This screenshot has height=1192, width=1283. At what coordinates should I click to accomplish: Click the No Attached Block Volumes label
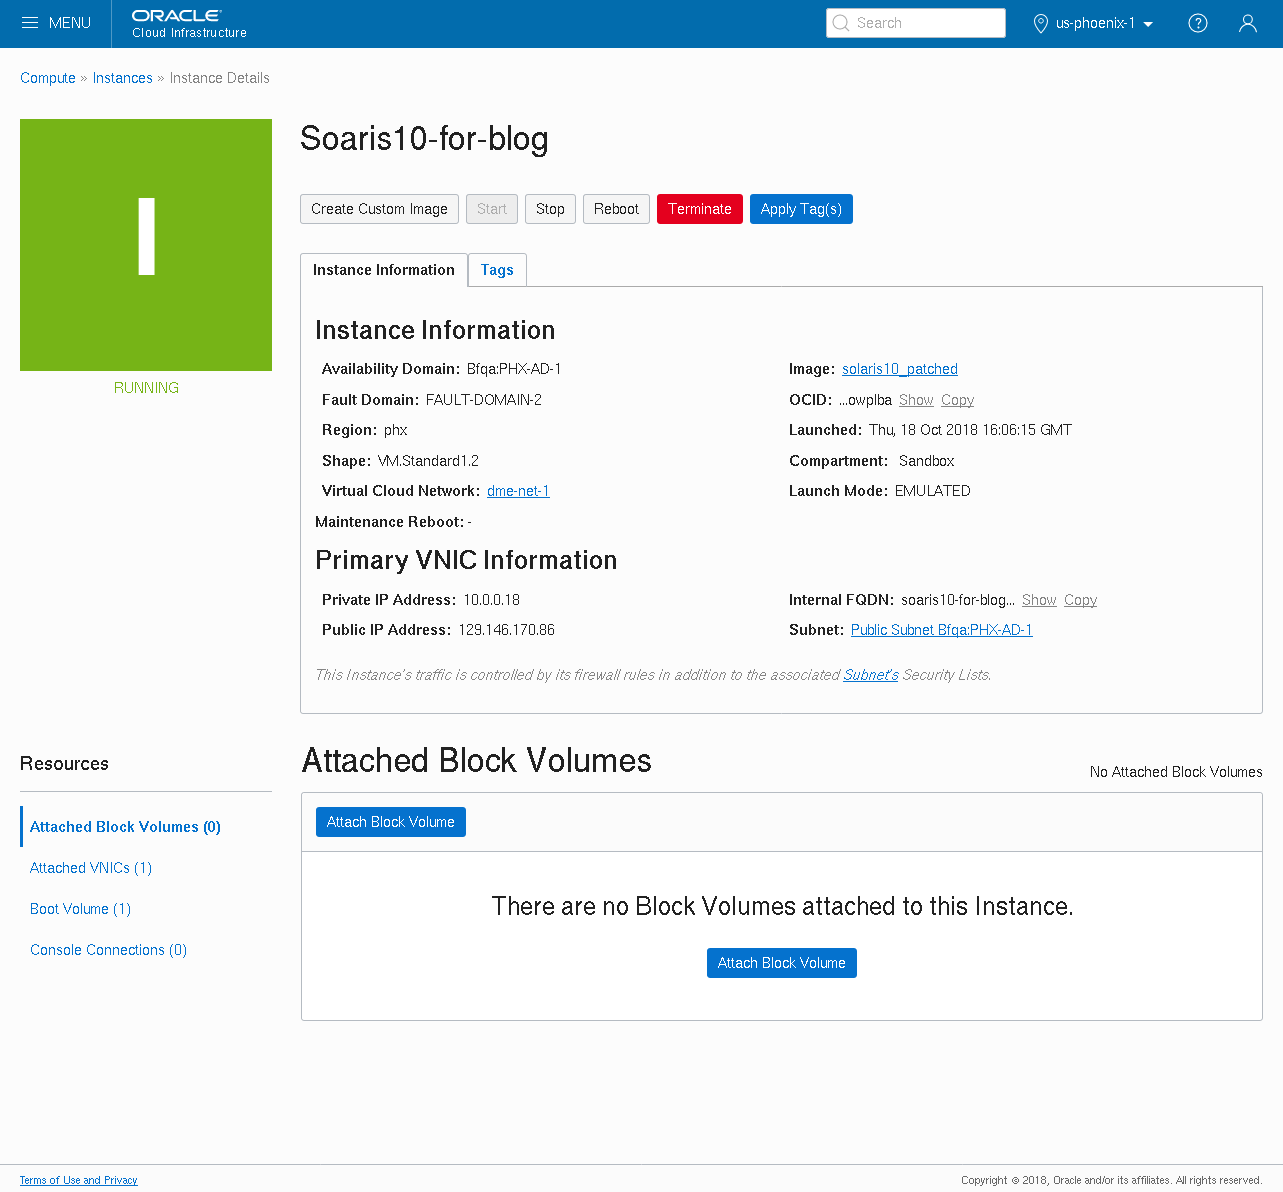coord(1176,772)
